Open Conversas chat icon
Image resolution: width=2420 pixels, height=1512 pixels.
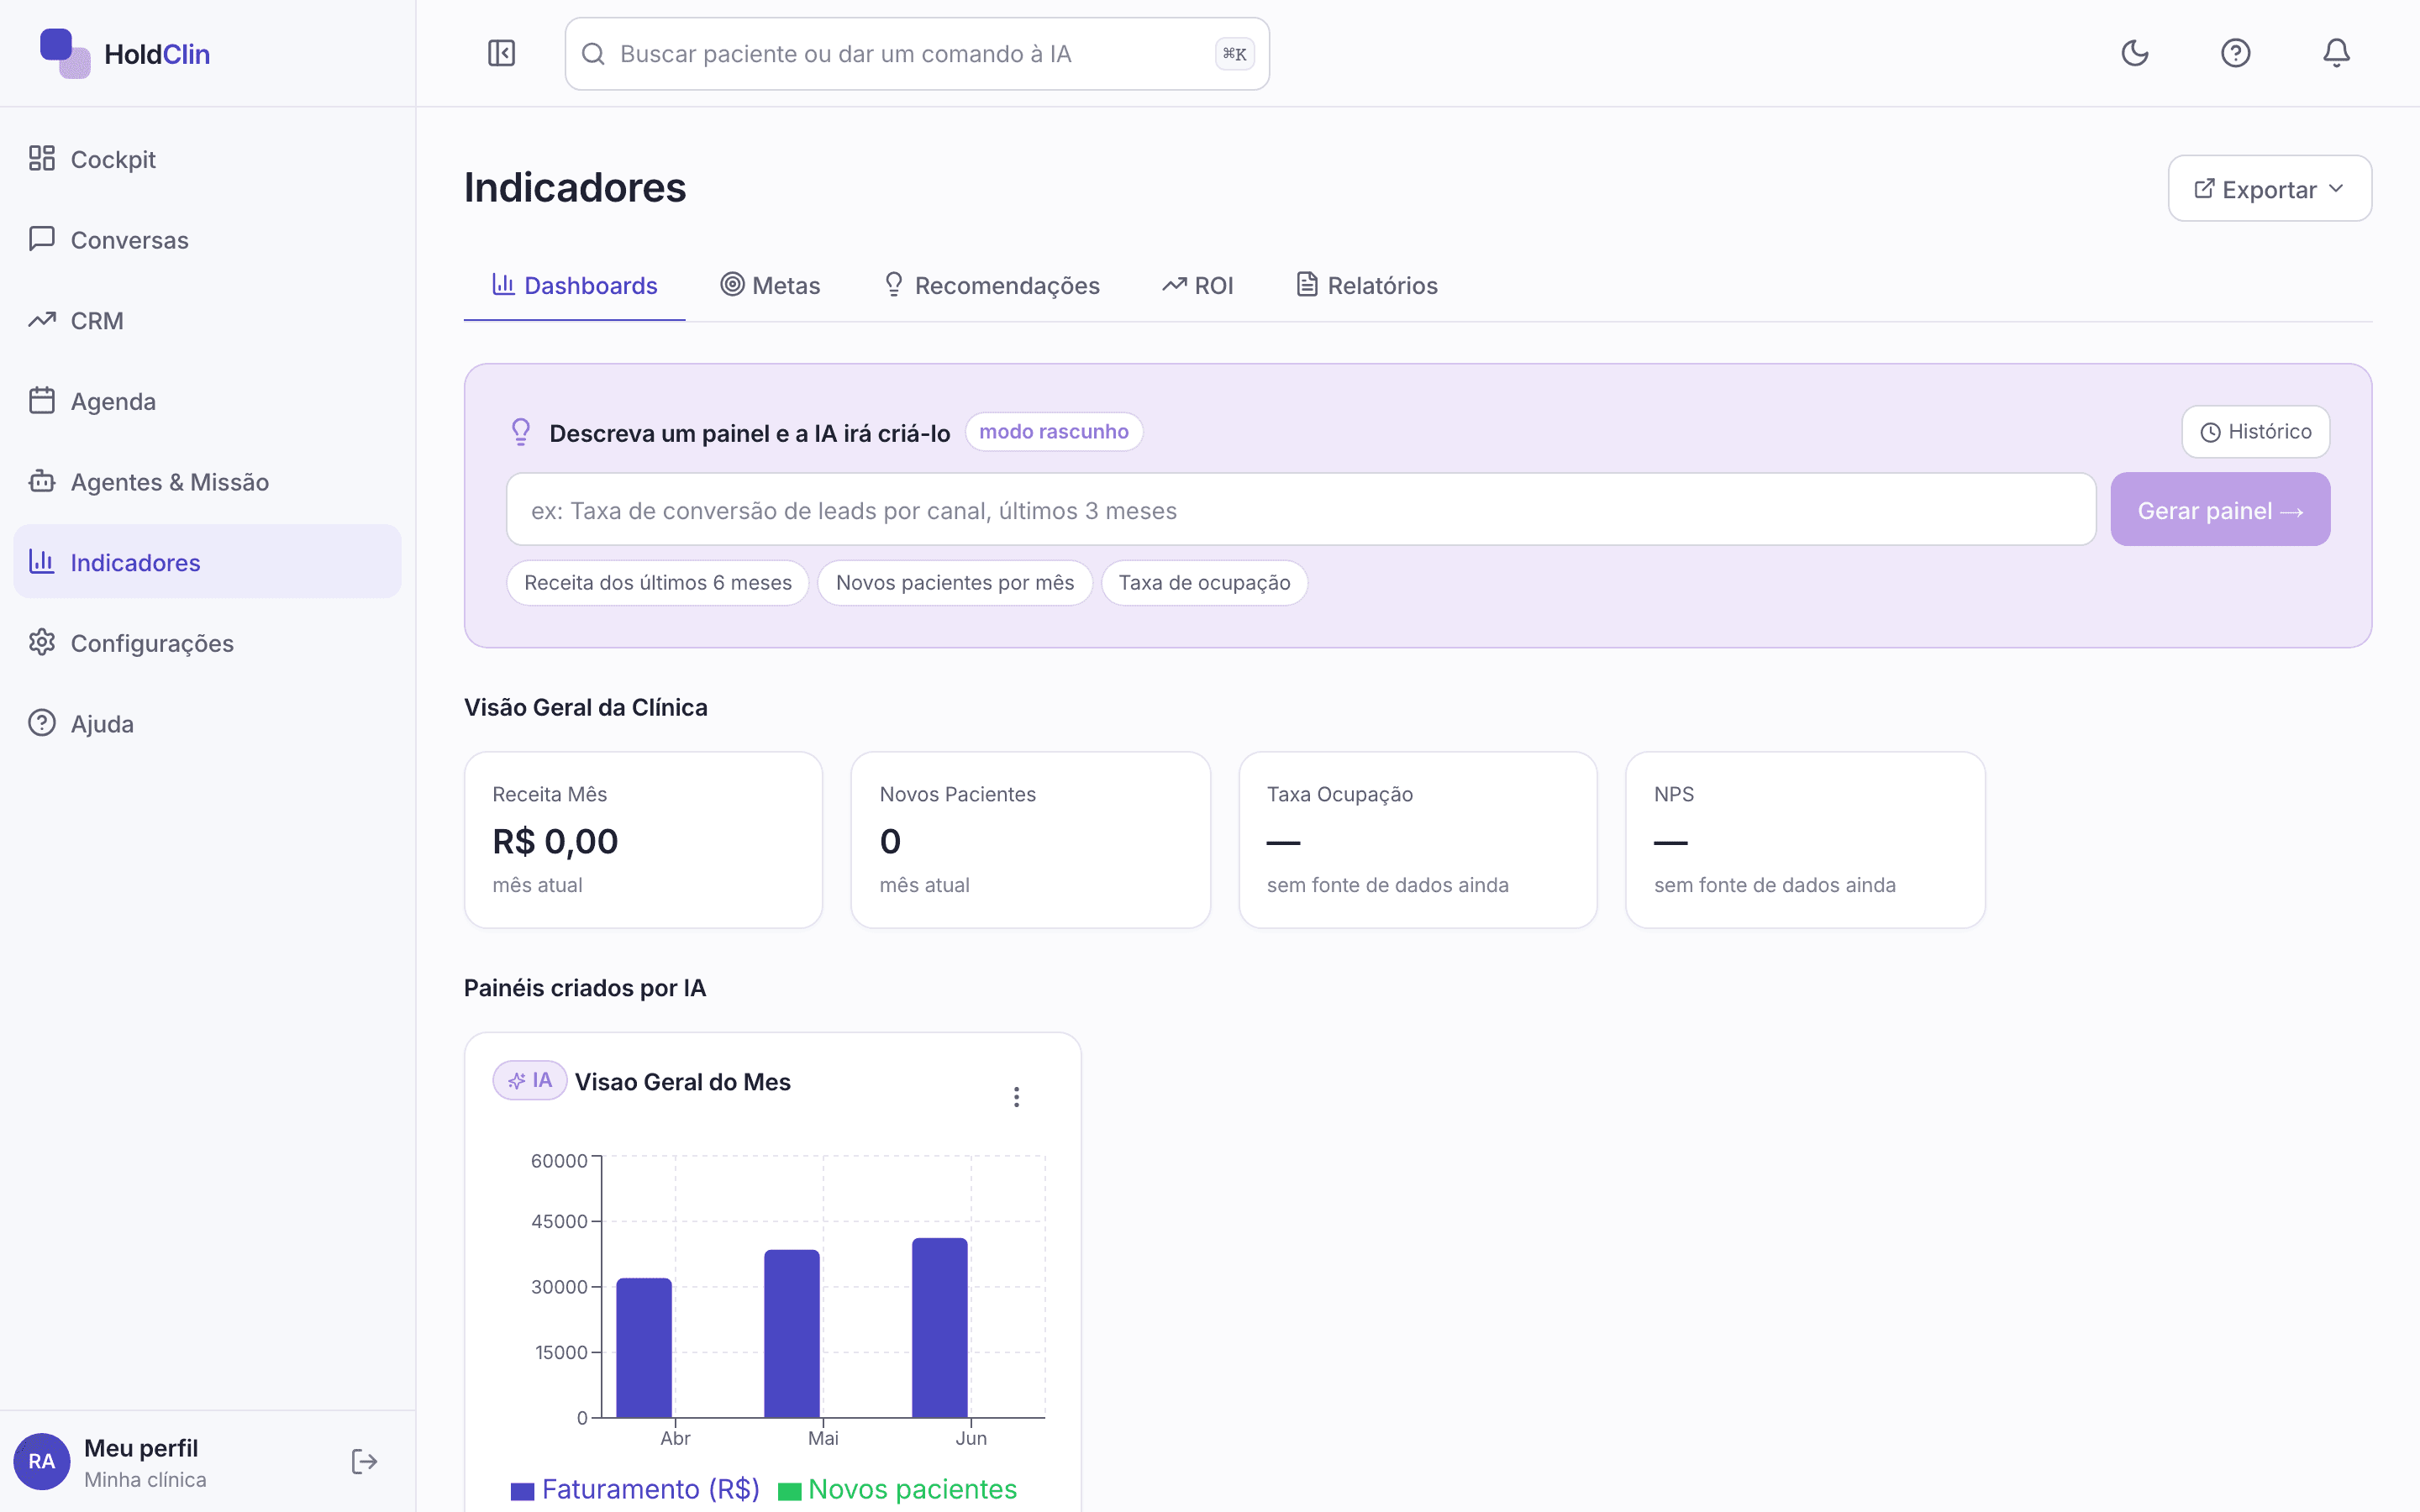(42, 239)
